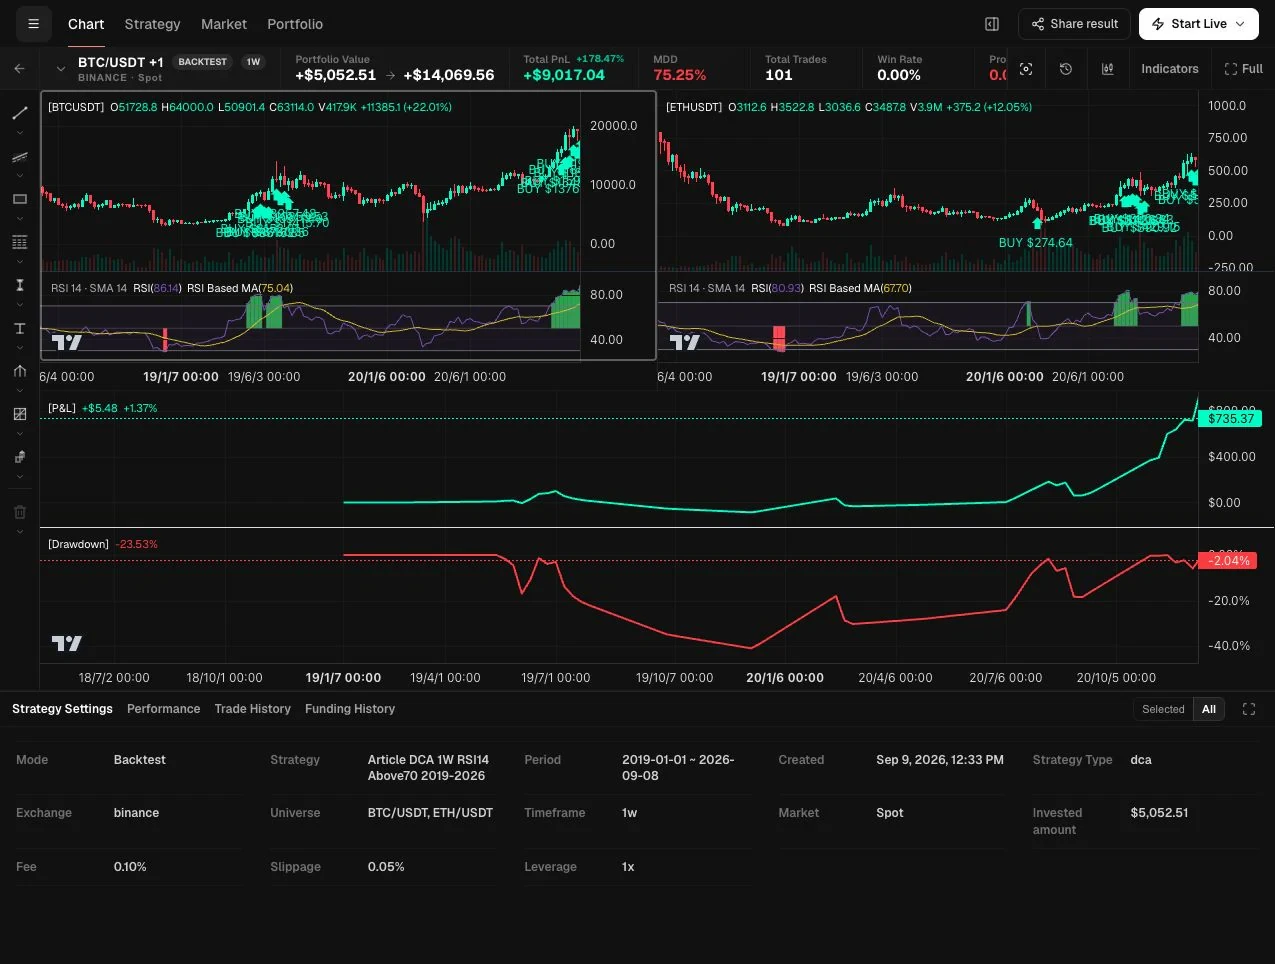Expand options below trend line tool

tap(19, 132)
